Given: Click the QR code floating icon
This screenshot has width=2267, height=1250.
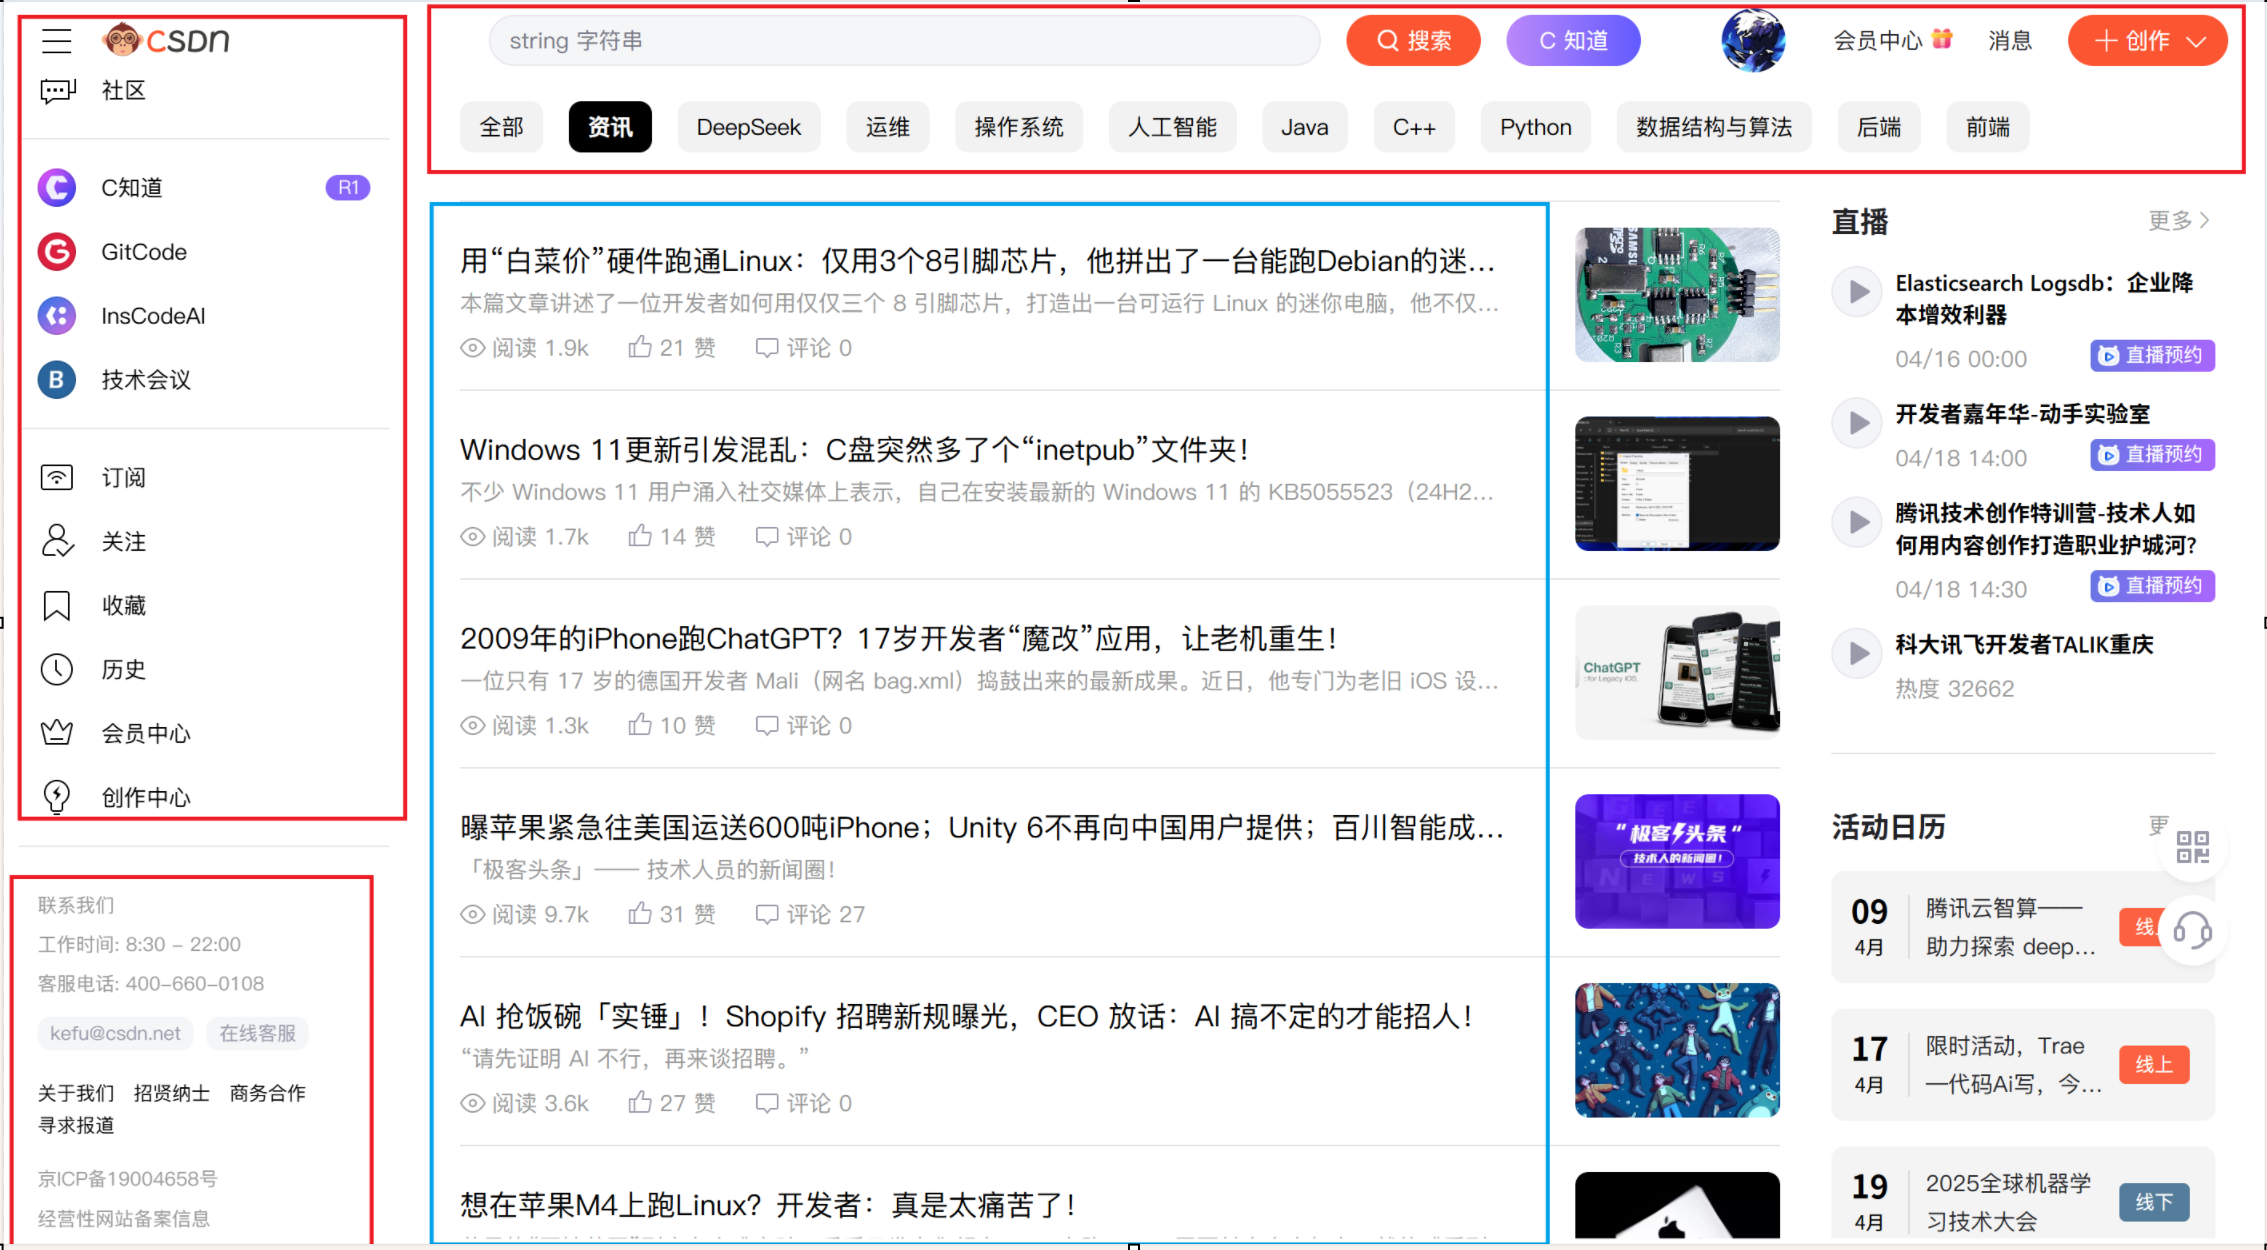Looking at the screenshot, I should (2192, 847).
